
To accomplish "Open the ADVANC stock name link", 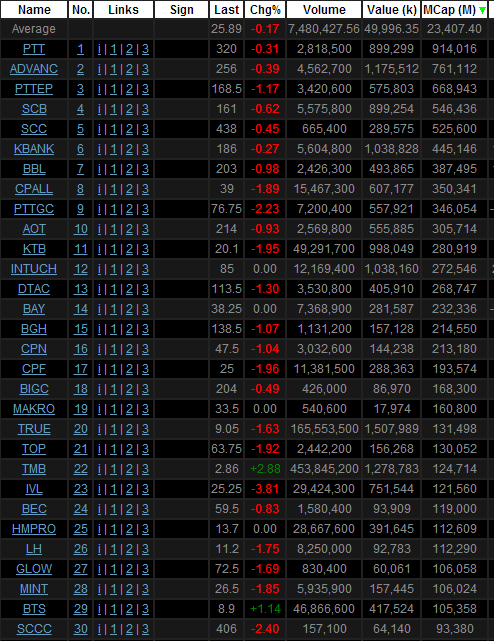I will tap(34, 69).
